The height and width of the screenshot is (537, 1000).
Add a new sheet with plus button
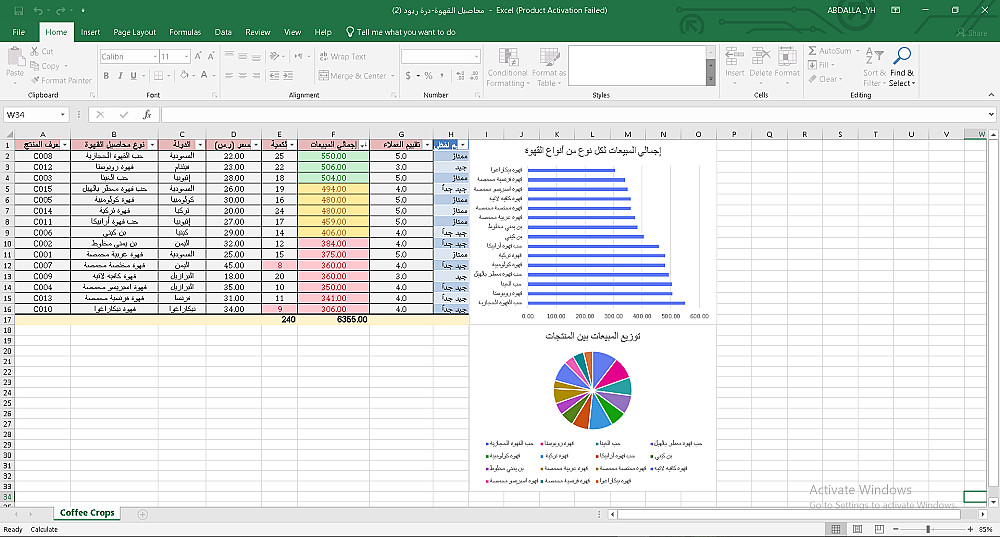[x=142, y=514]
